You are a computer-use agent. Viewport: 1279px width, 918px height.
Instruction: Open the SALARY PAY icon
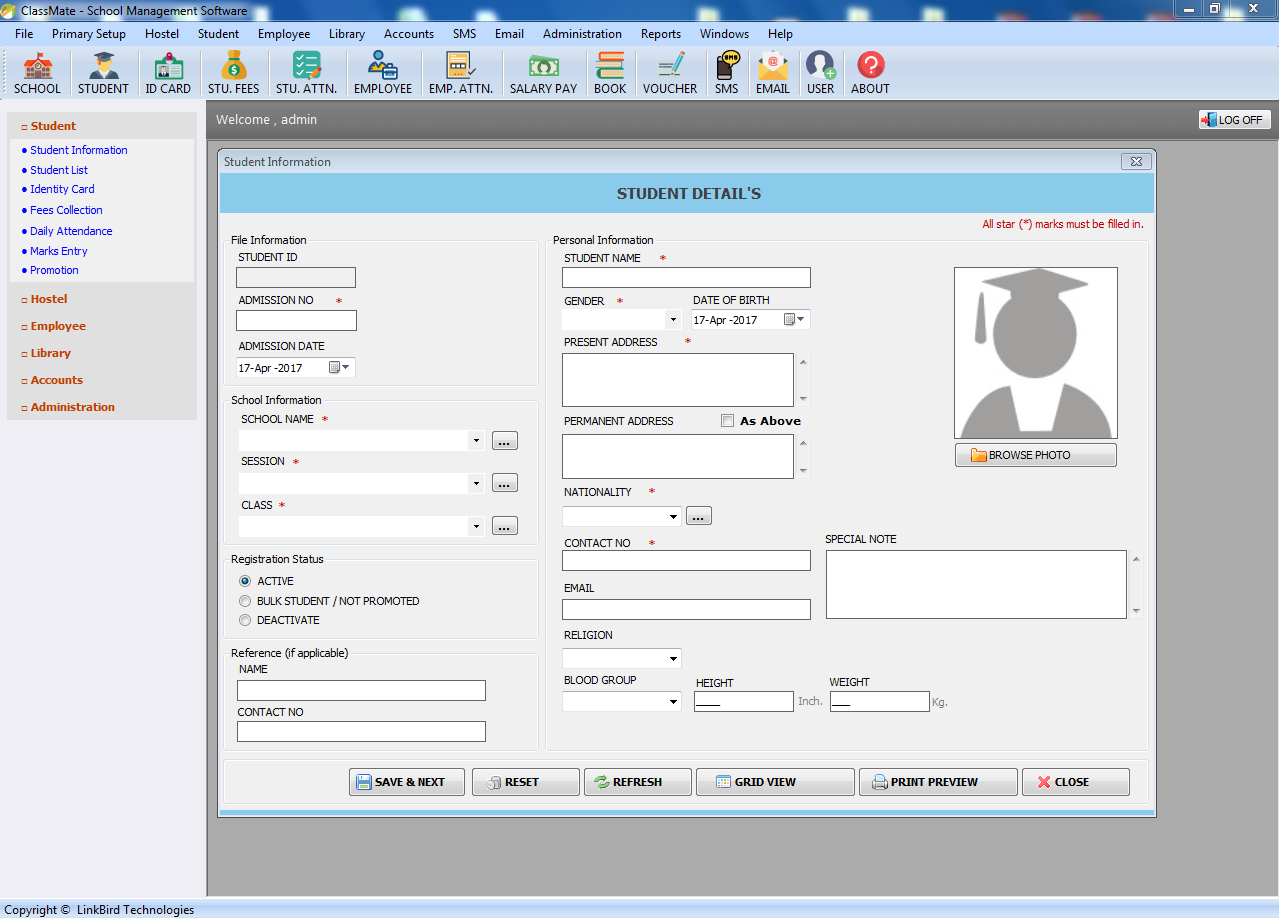pos(542,72)
